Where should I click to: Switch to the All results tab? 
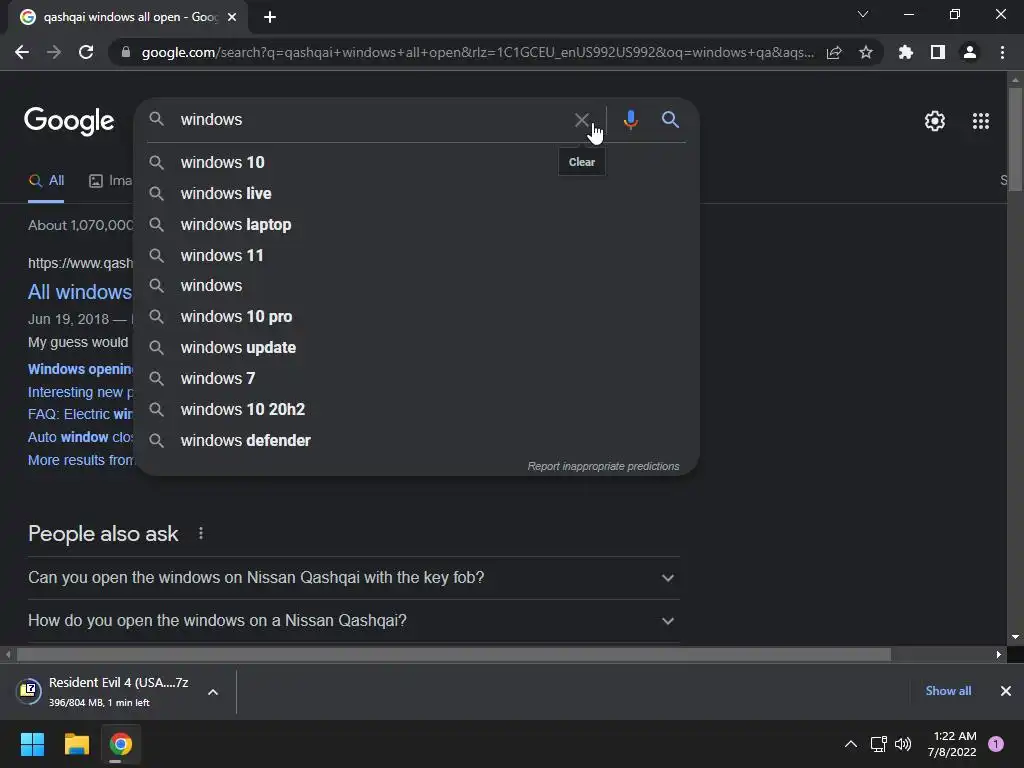(46, 181)
